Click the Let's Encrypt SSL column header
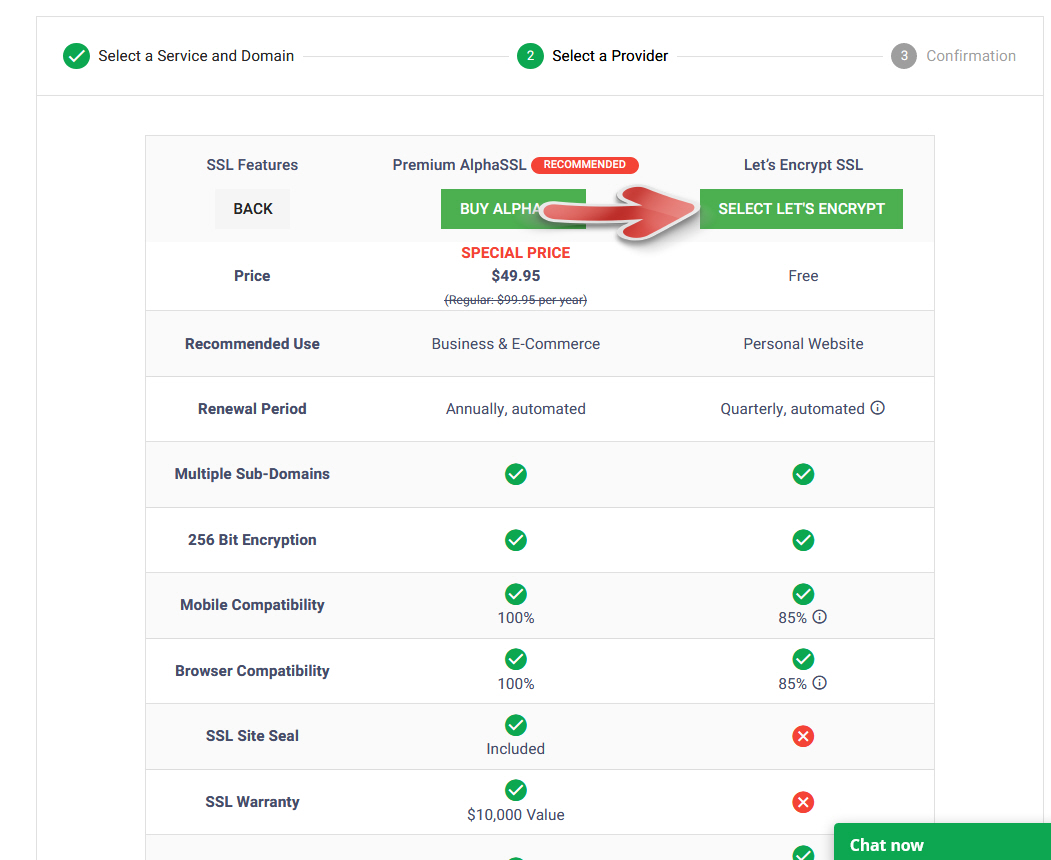Viewport: 1051px width, 860px height. tap(803, 165)
